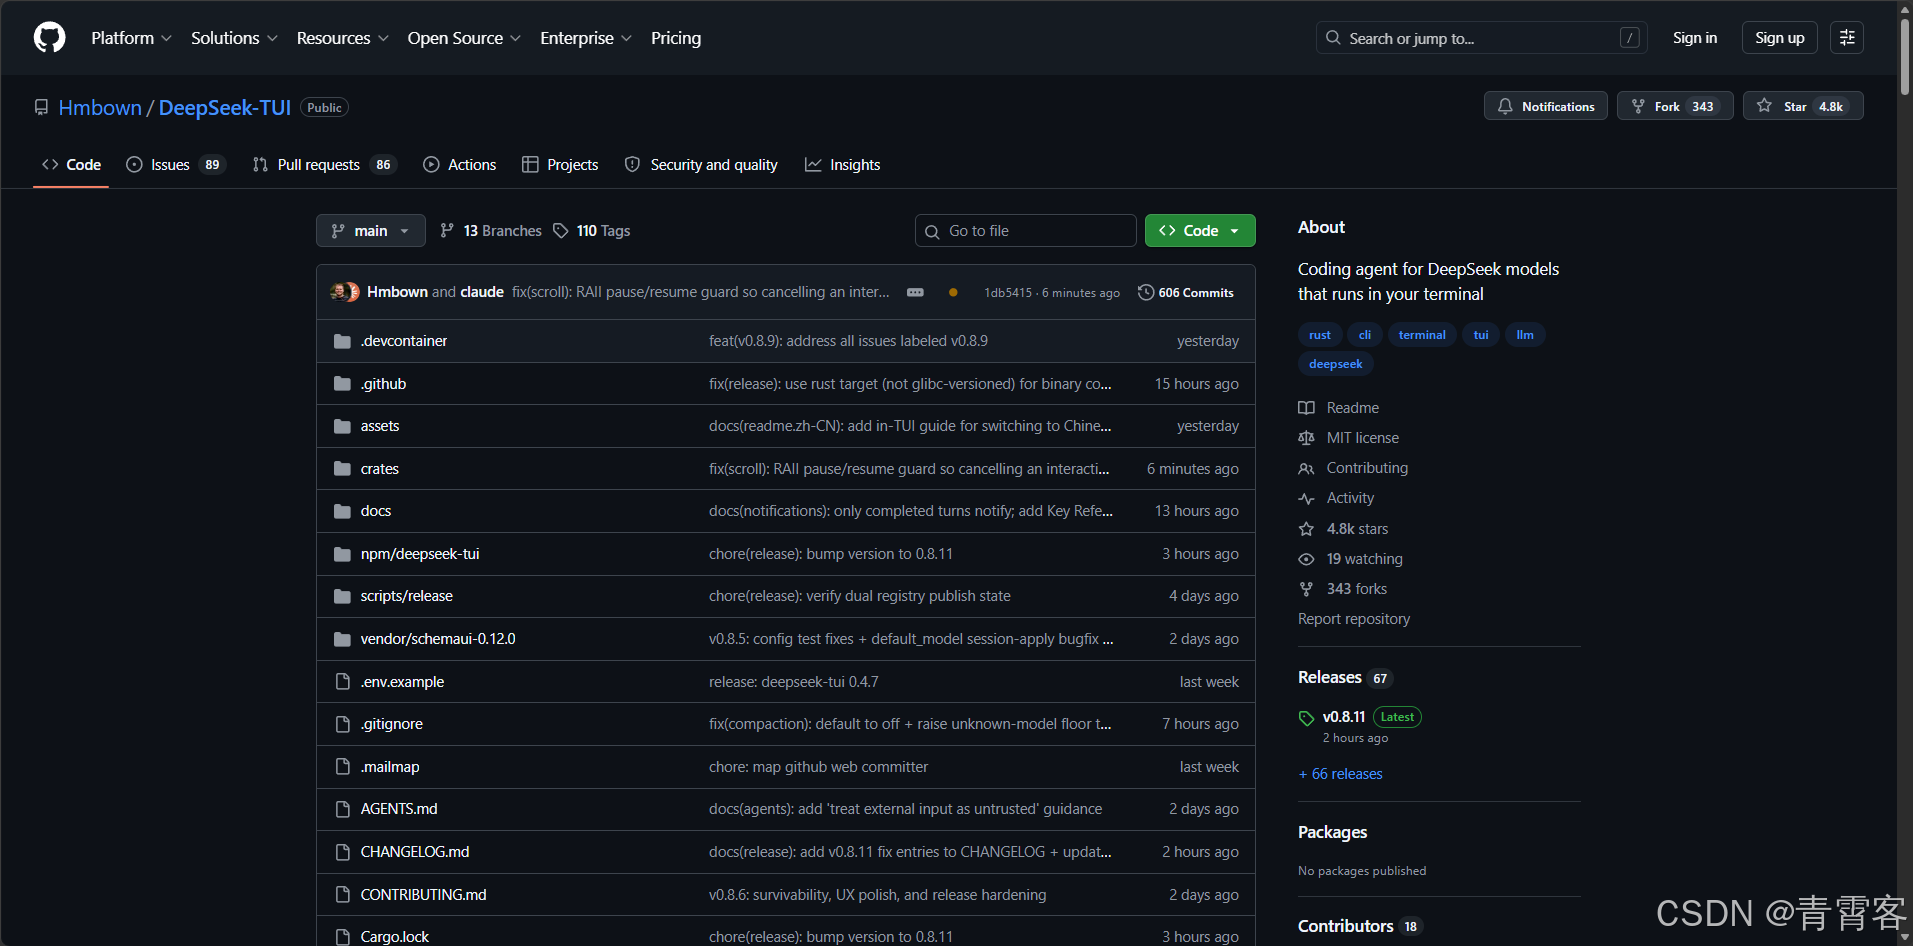Open the Issues tab

[x=176, y=165]
